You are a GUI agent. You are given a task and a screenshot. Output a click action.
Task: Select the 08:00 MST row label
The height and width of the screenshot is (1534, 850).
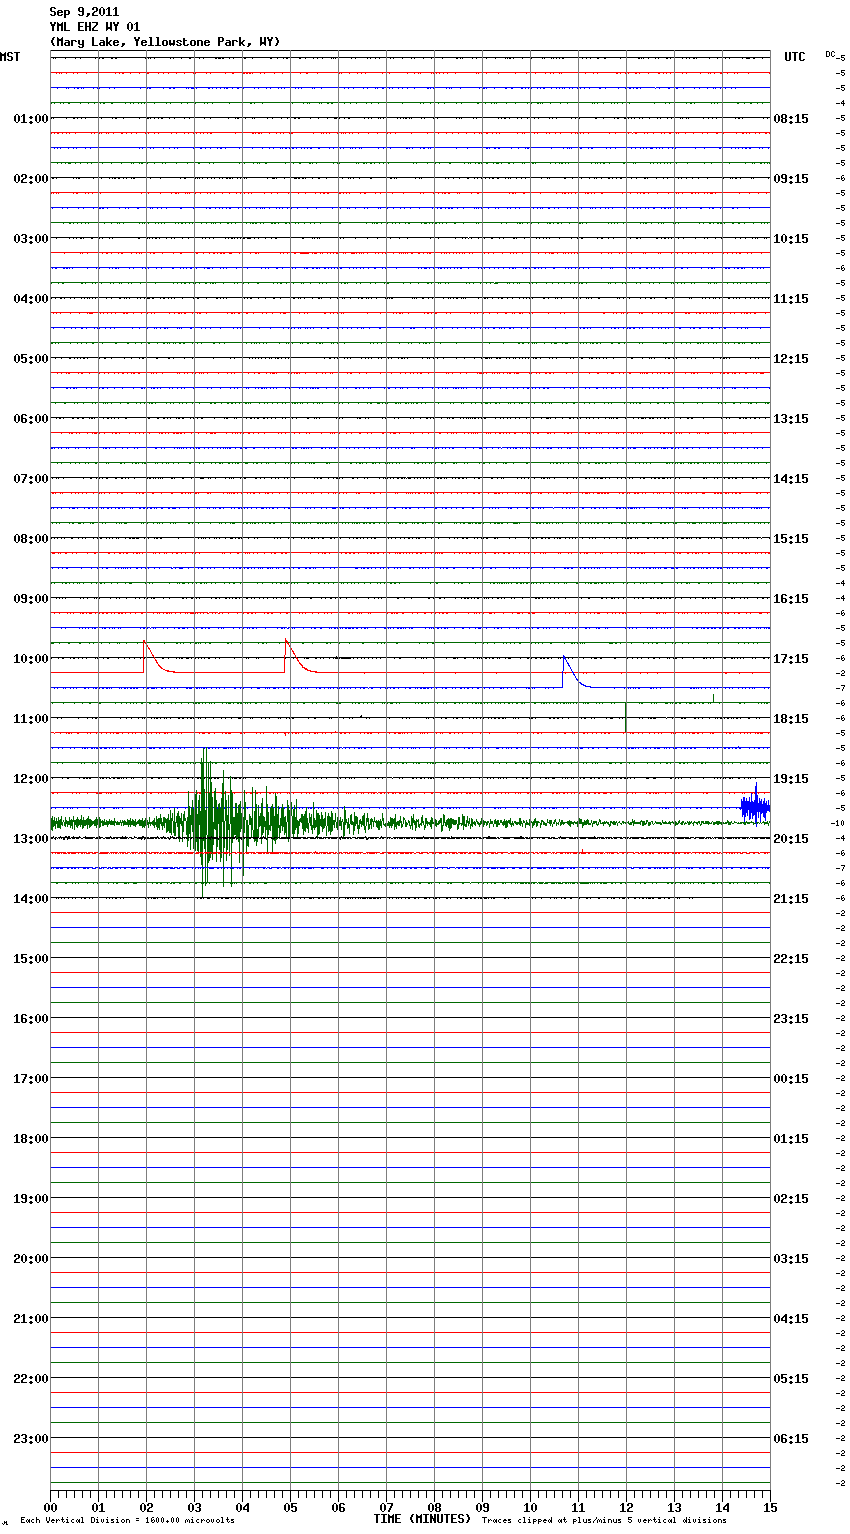tap(30, 538)
